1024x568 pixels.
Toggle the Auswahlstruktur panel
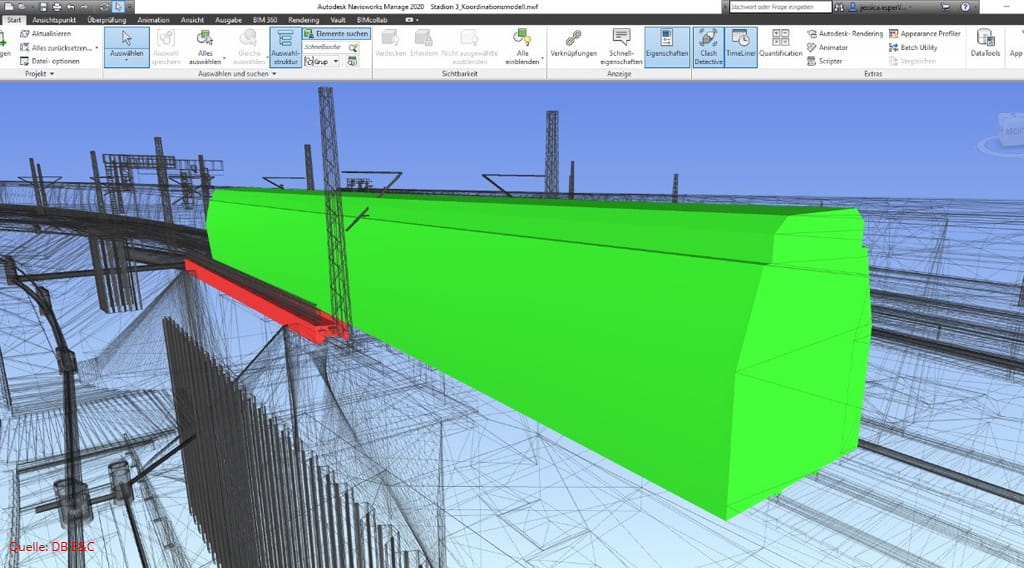click(x=285, y=47)
